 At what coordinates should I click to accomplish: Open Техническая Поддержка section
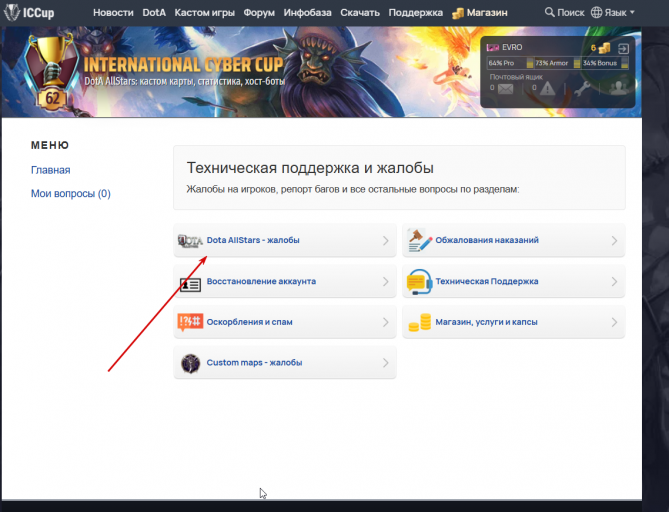pyautogui.click(x=514, y=281)
